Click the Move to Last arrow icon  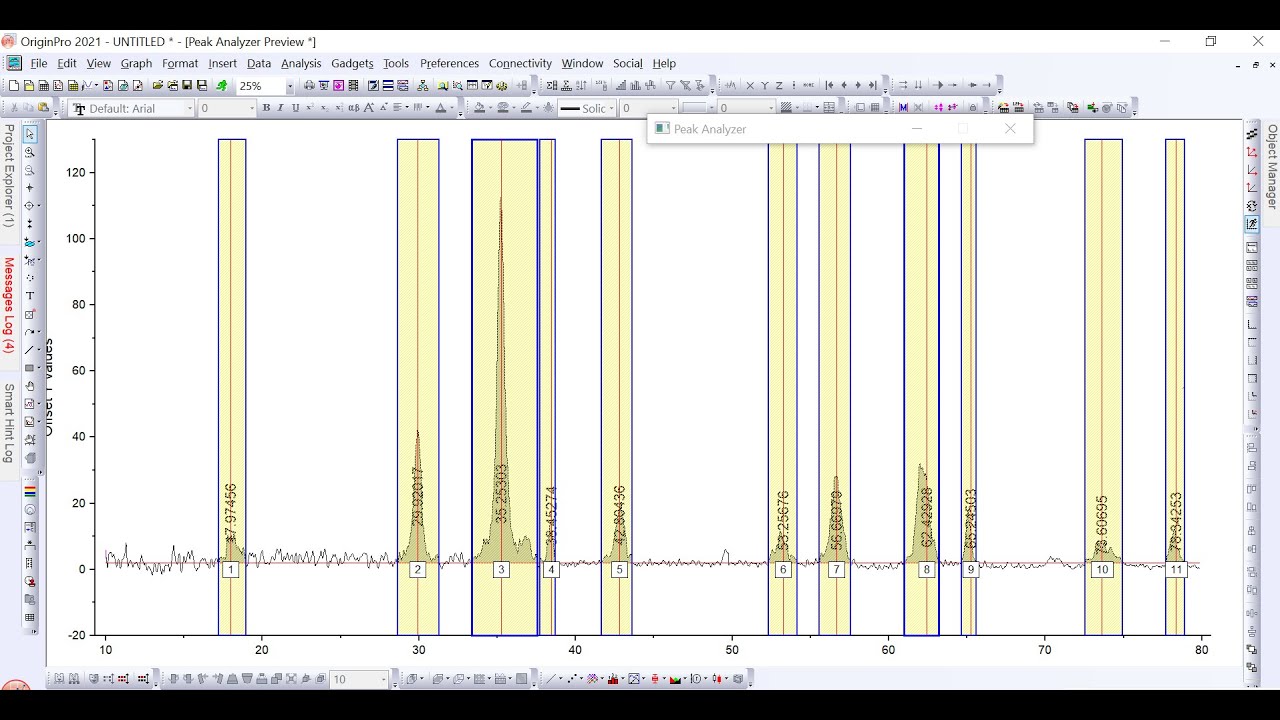[872, 86]
